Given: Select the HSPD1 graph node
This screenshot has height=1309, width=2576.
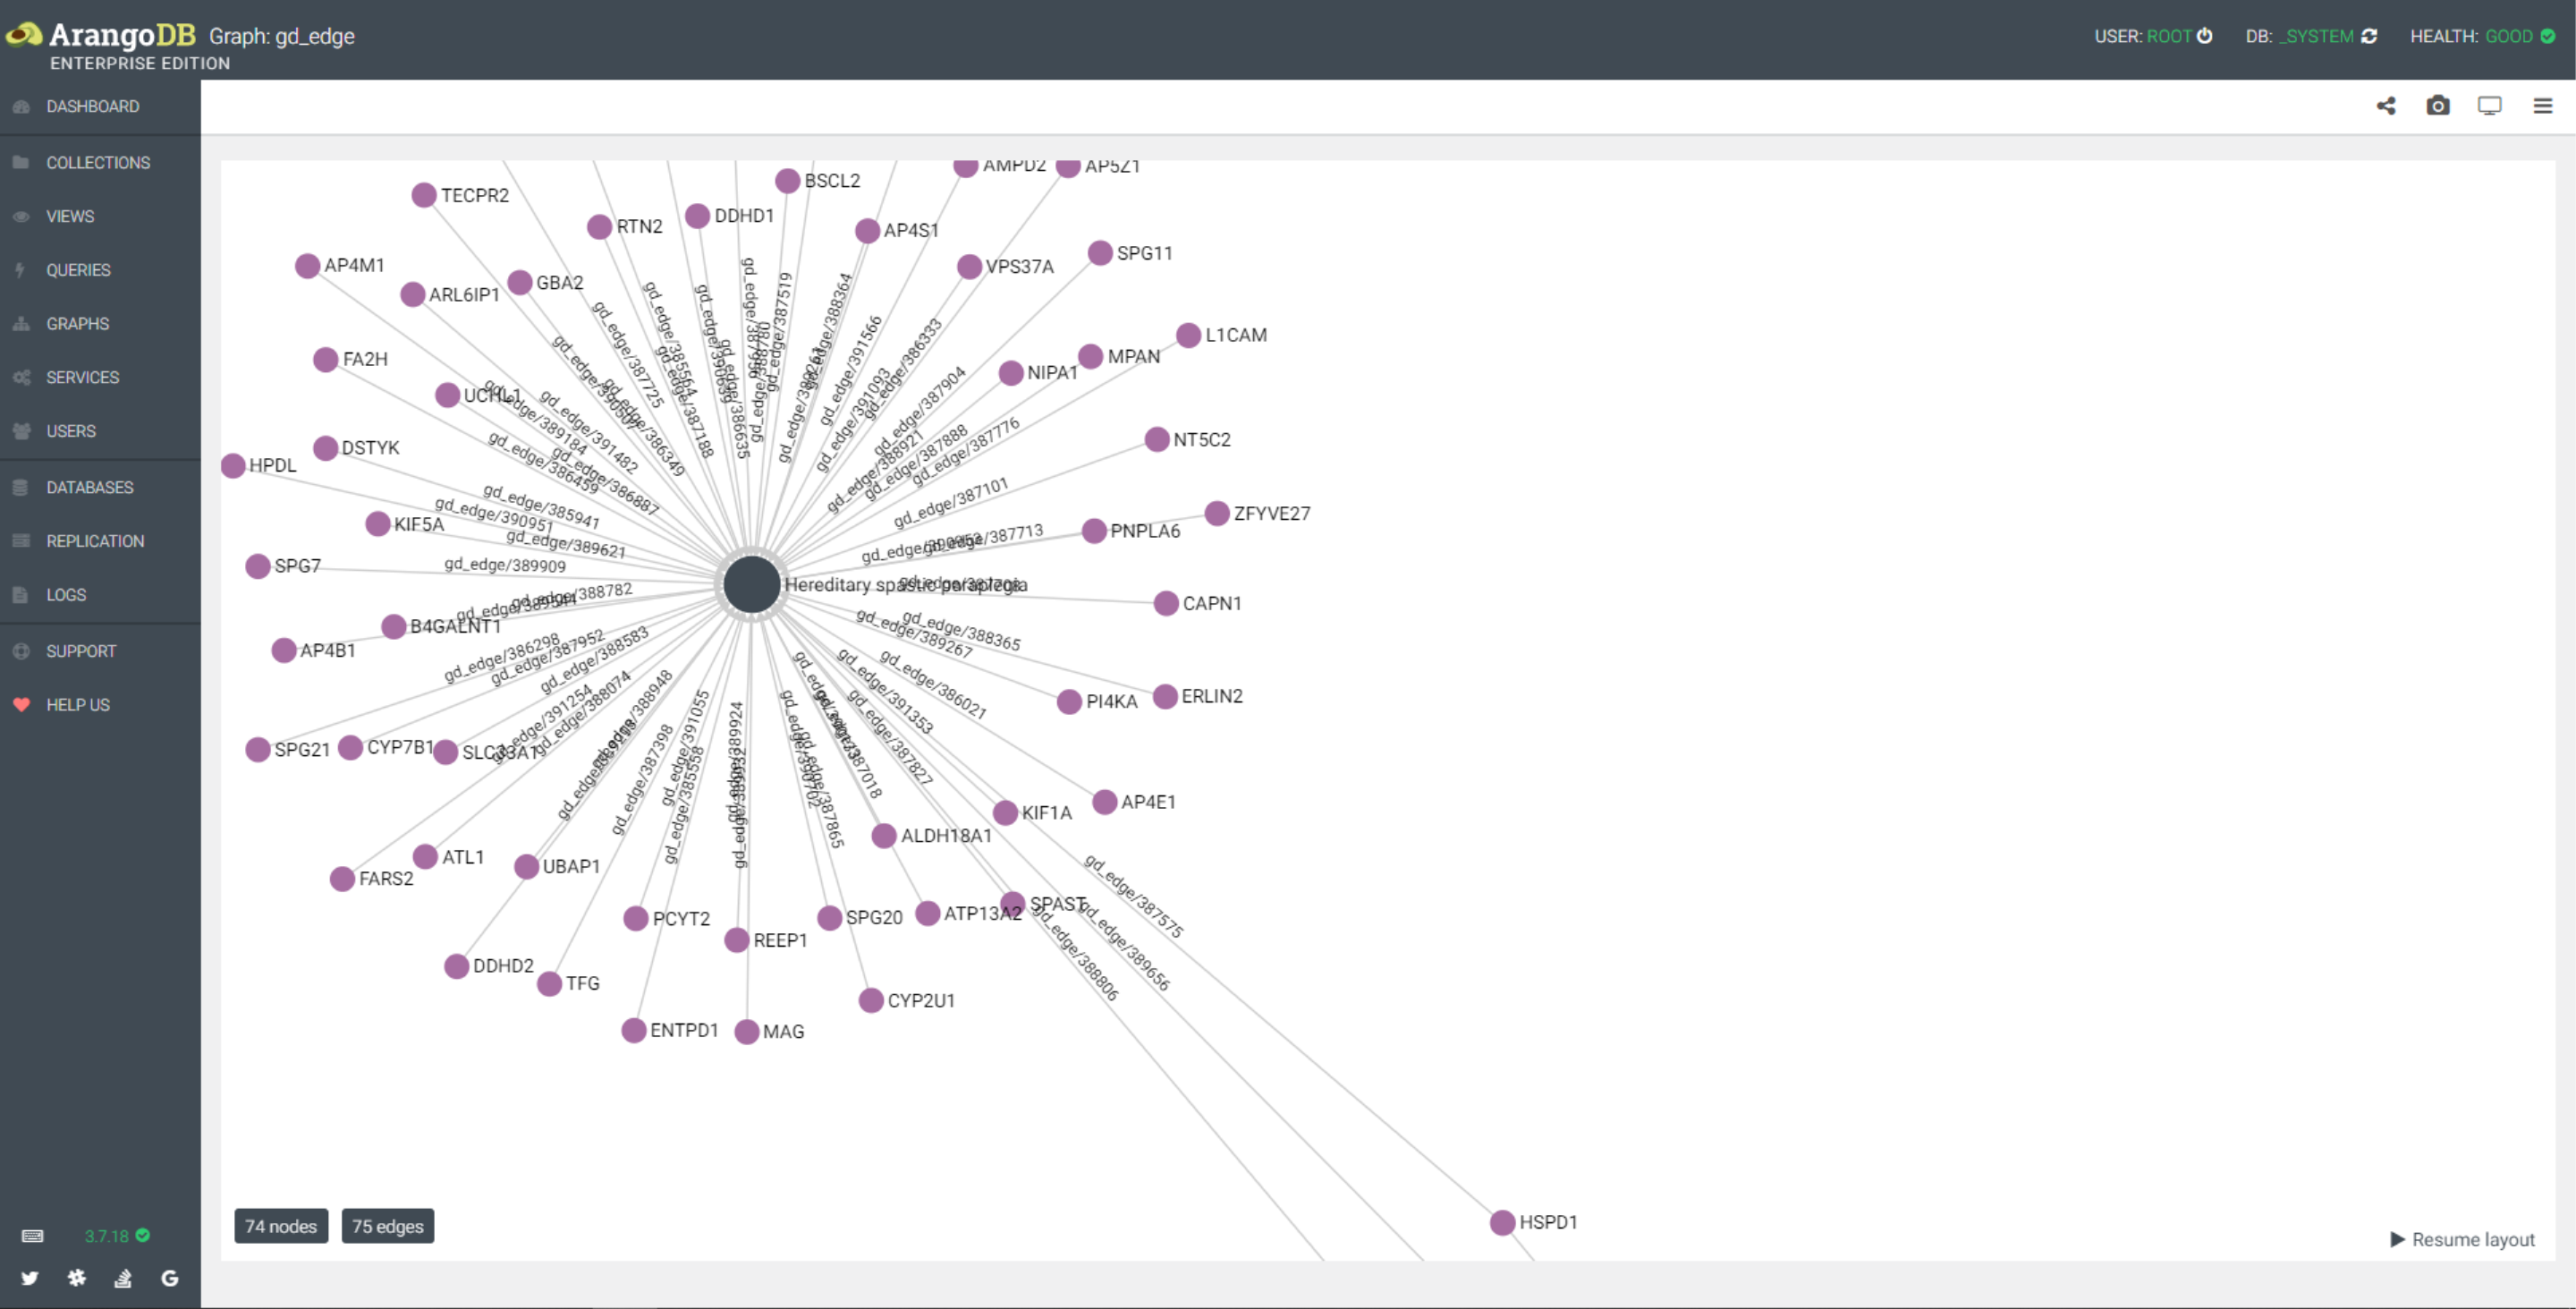Looking at the screenshot, I should [1502, 1222].
